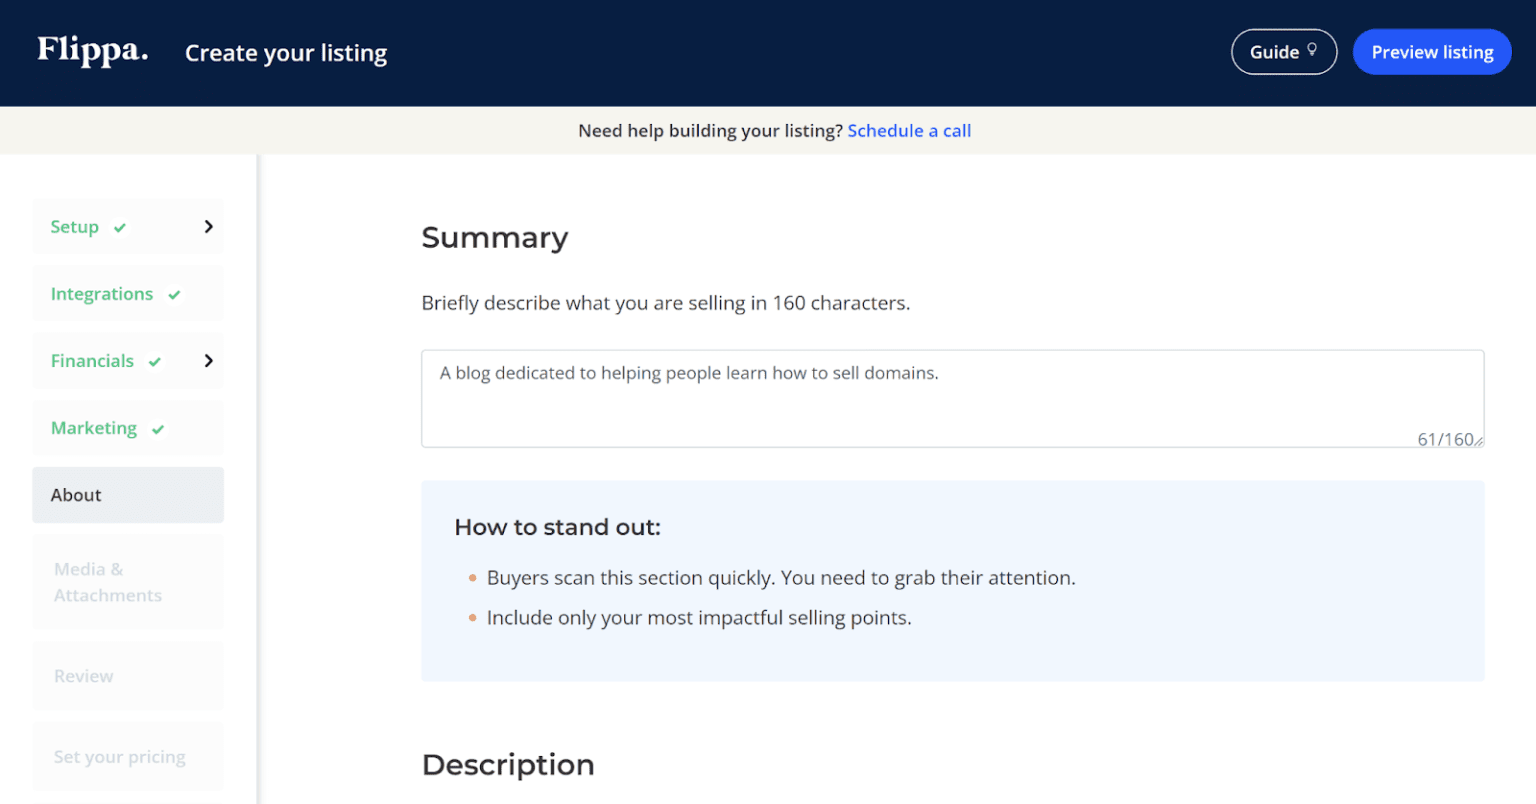This screenshot has height=804, width=1536.
Task: Click the checkmark next to Financials
Action: point(154,361)
